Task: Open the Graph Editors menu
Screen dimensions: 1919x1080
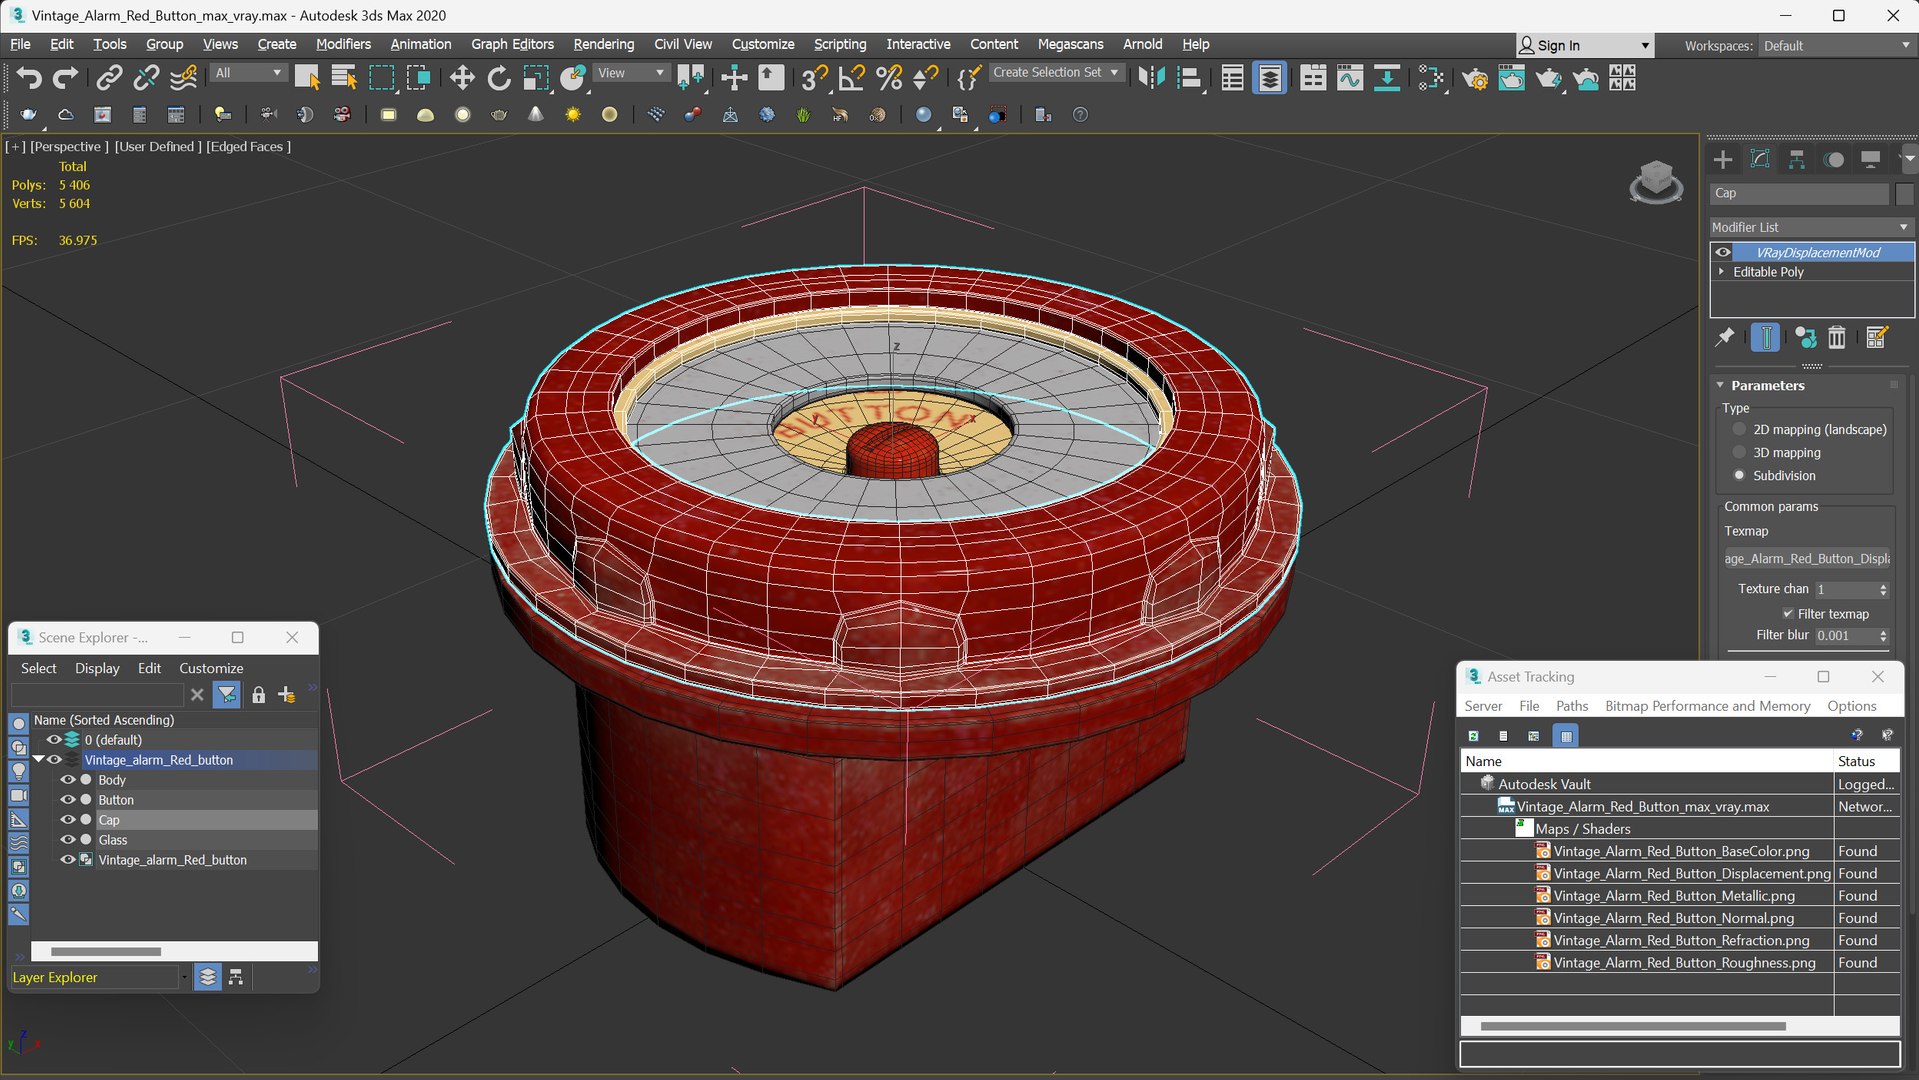Action: click(x=512, y=44)
